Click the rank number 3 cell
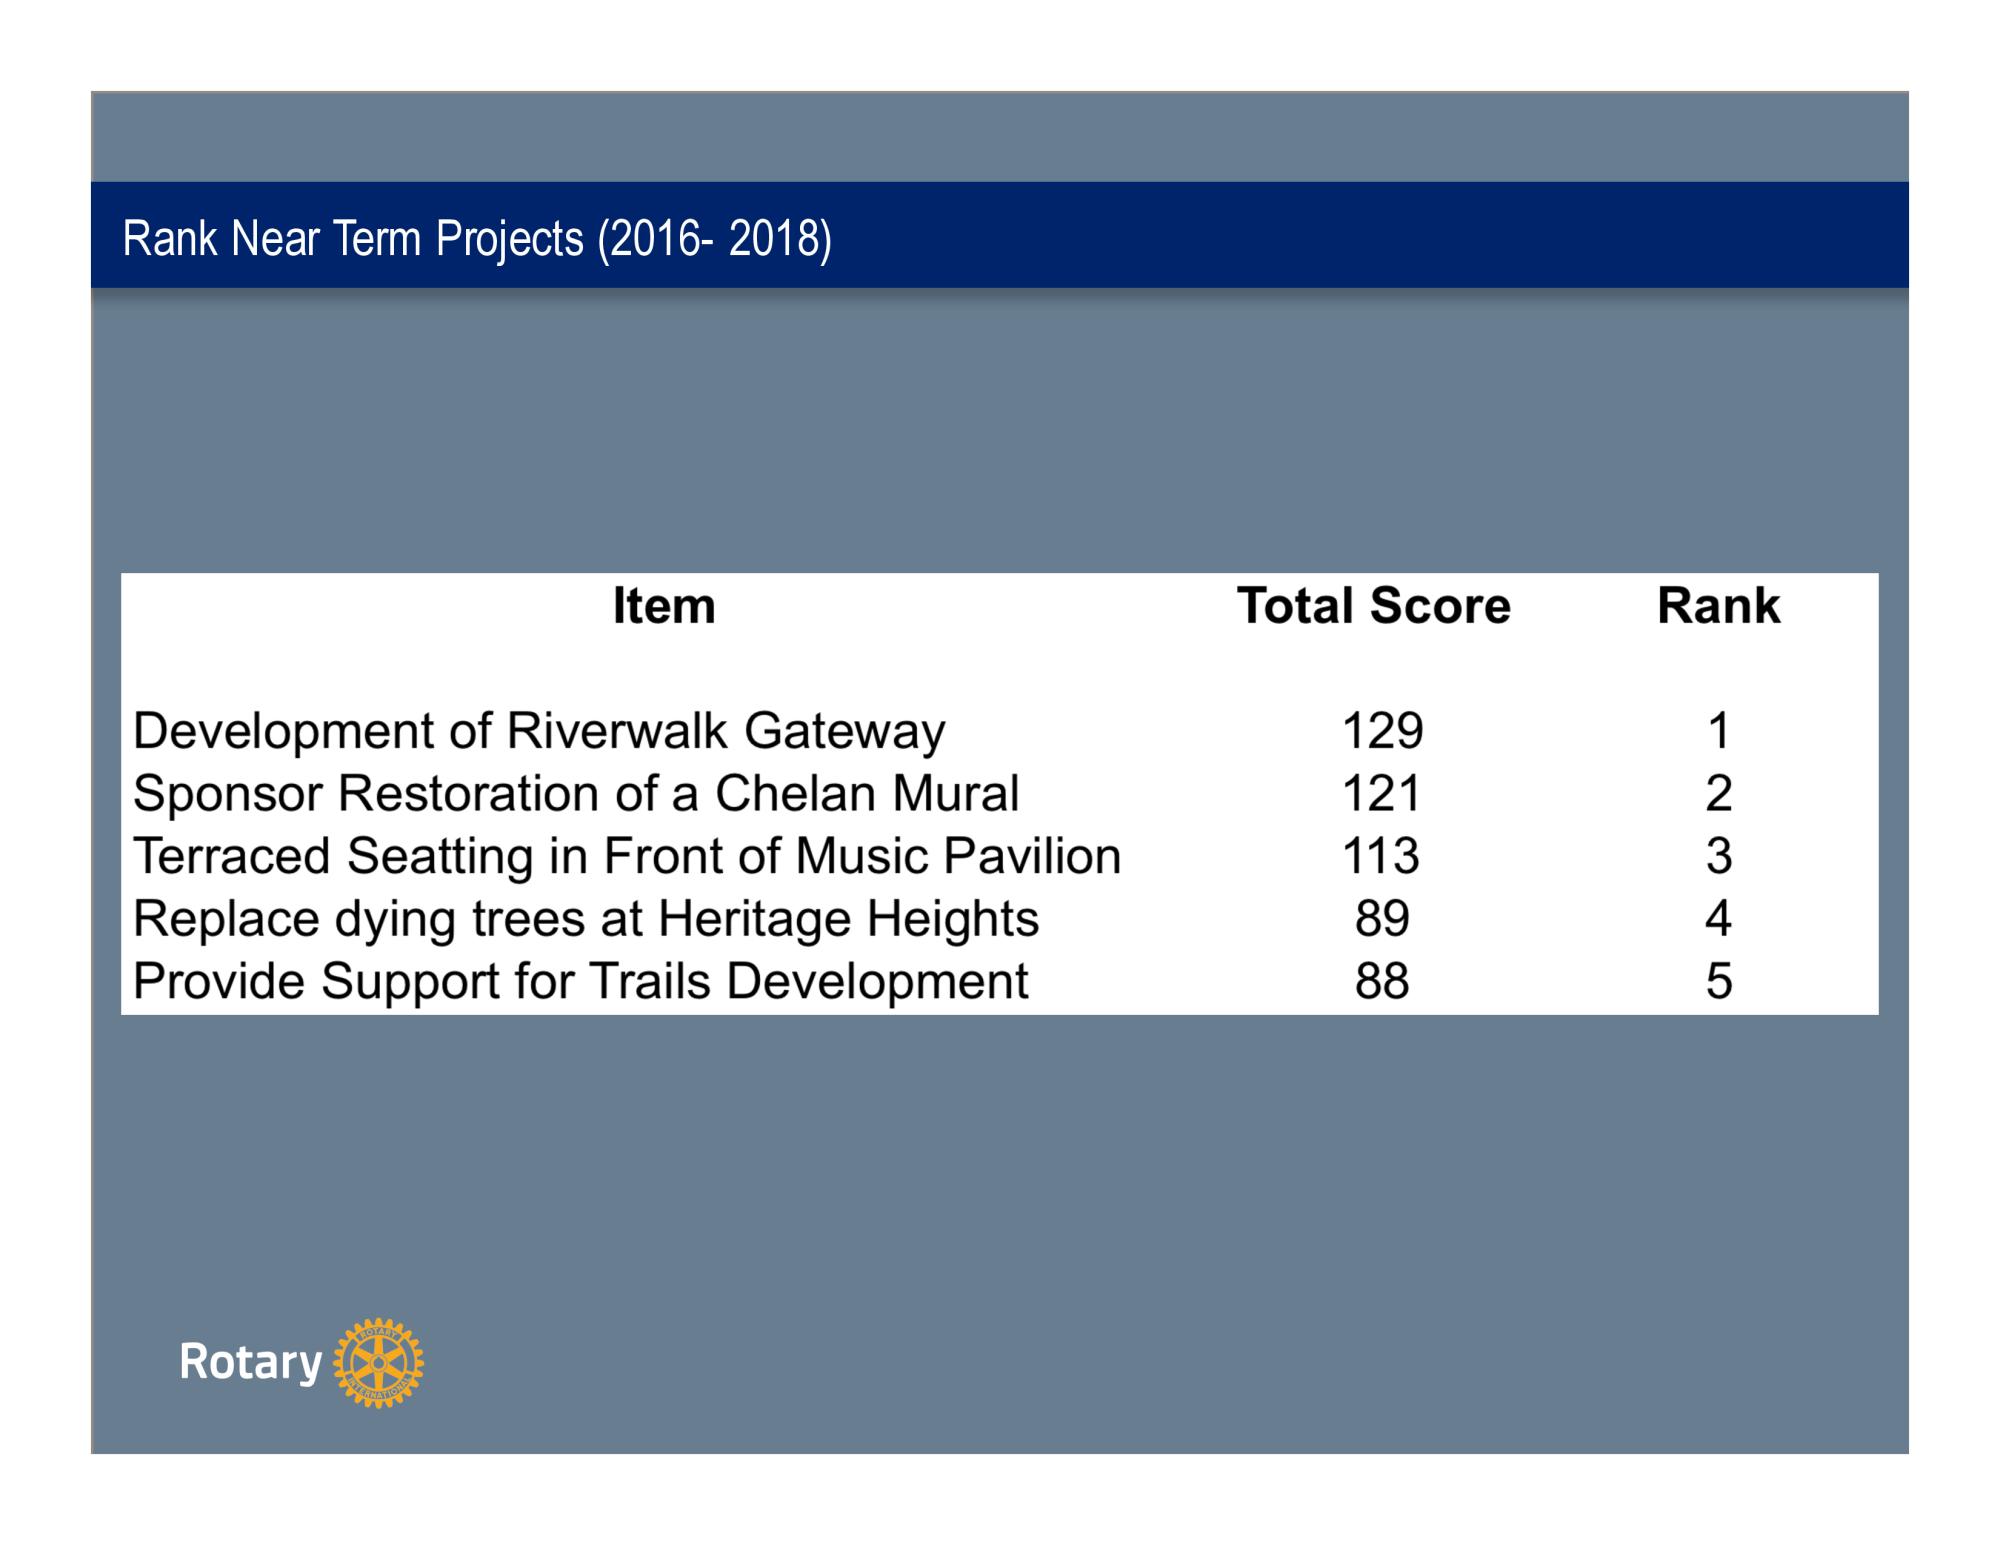This screenshot has width=2000, height=1545. pos(1718,857)
